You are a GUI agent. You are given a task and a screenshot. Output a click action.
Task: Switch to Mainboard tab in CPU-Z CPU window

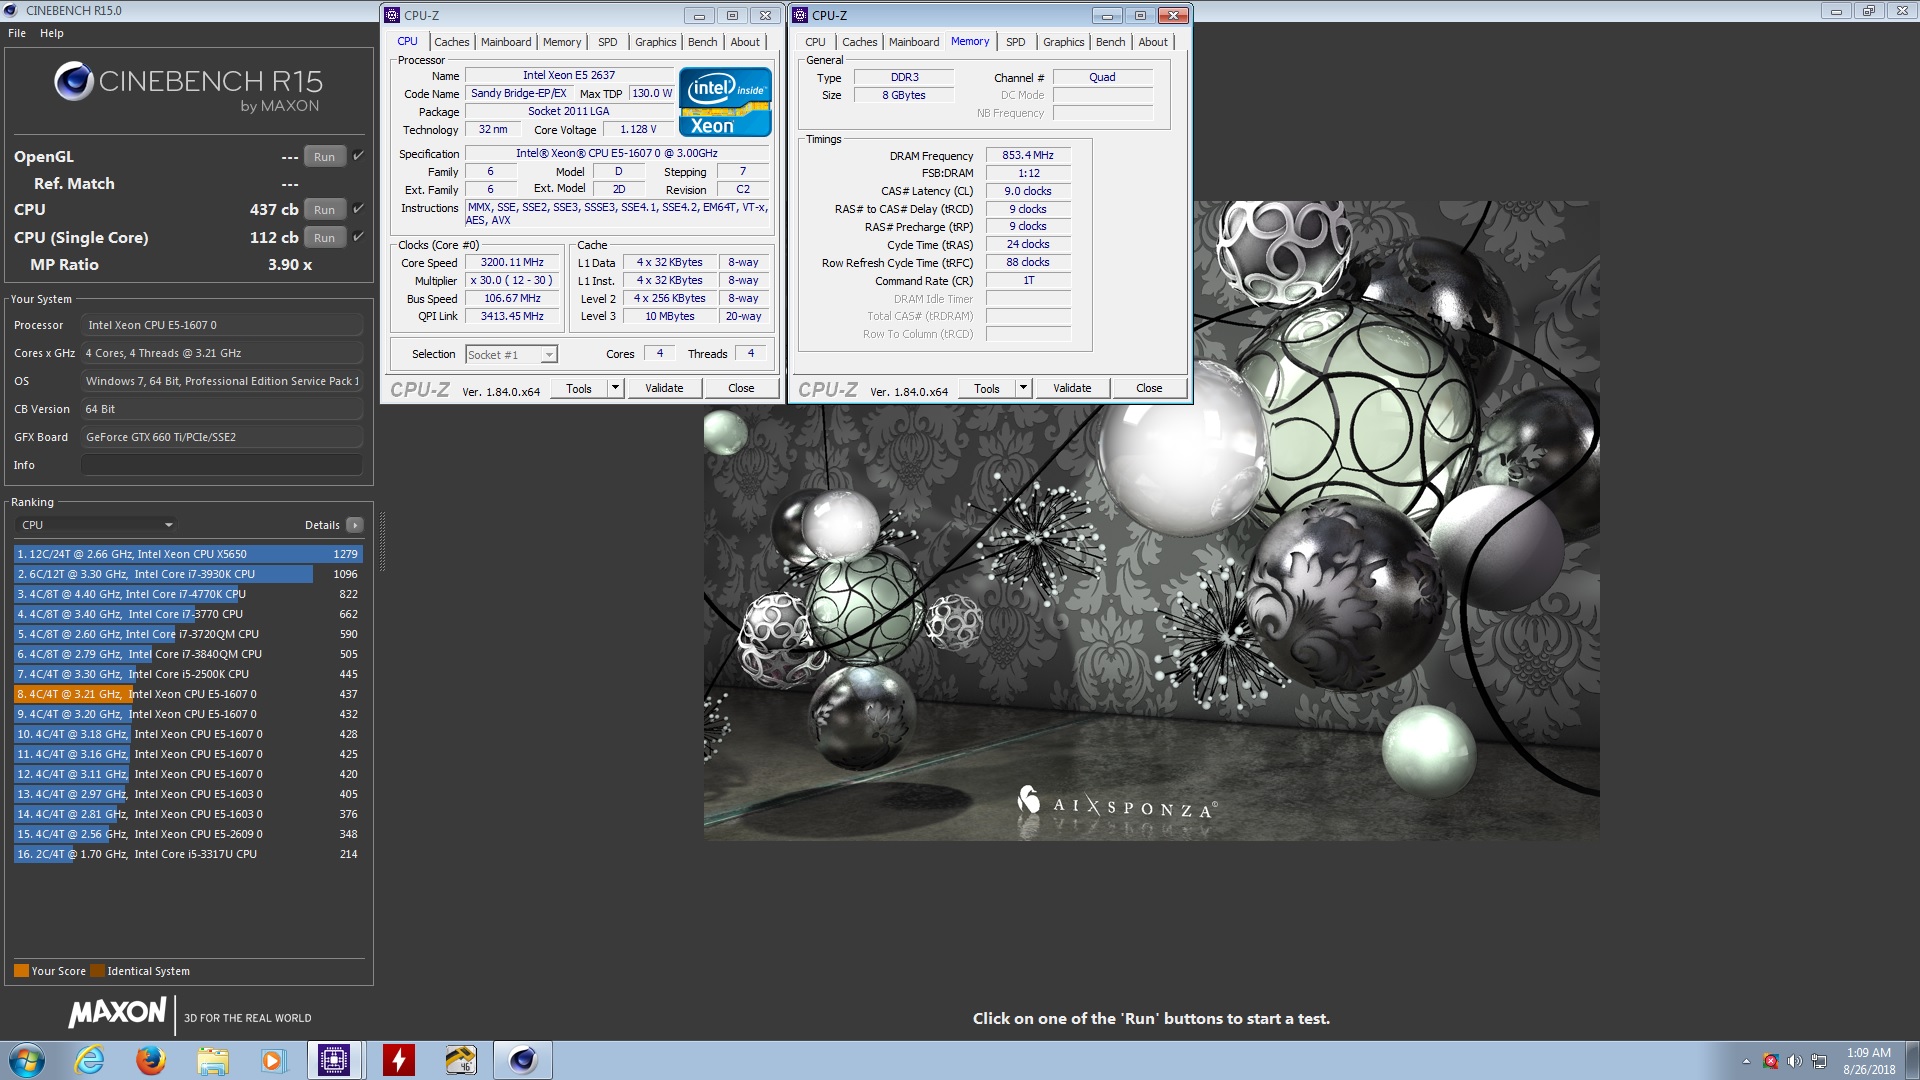click(x=506, y=42)
